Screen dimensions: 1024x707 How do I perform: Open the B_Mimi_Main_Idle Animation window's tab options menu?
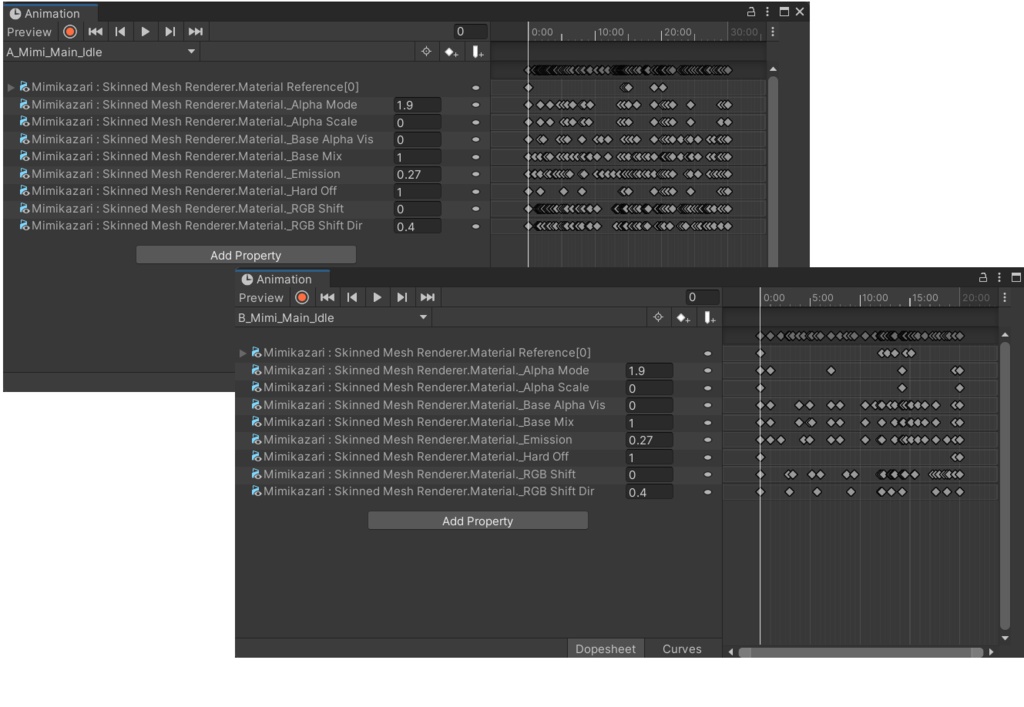999,277
